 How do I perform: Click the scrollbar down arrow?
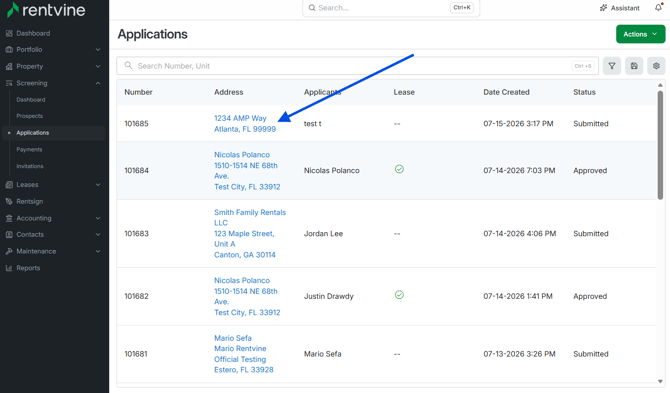(660, 381)
